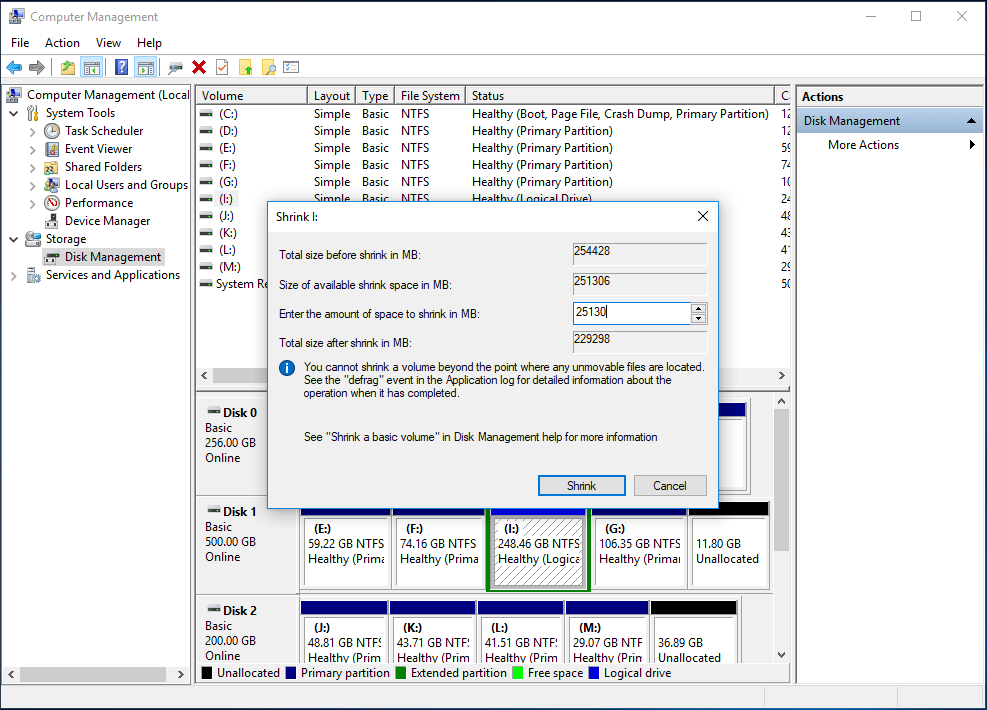This screenshot has height=710, width=987.
Task: Click the Back navigation arrow
Action: [x=14, y=67]
